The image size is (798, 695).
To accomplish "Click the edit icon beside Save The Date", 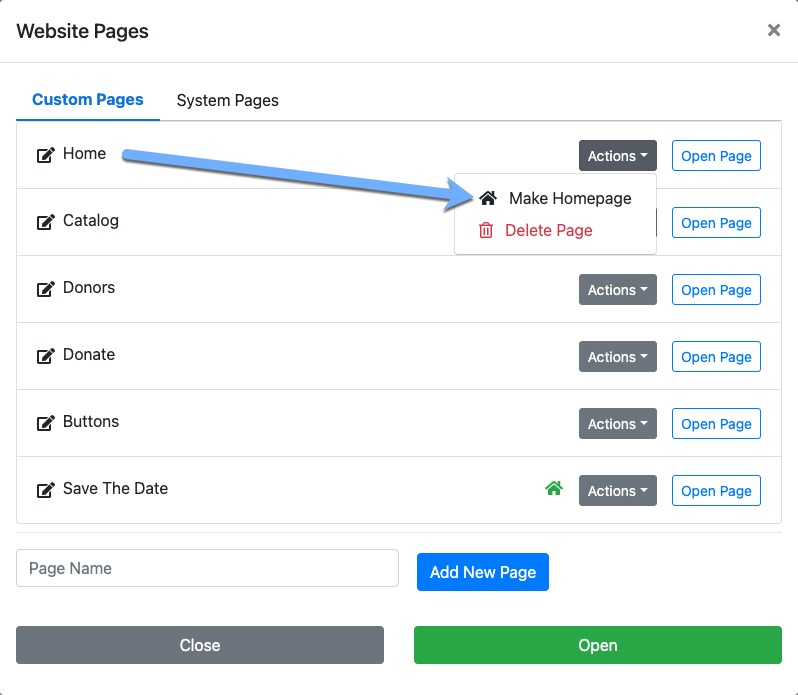I will click(x=45, y=490).
